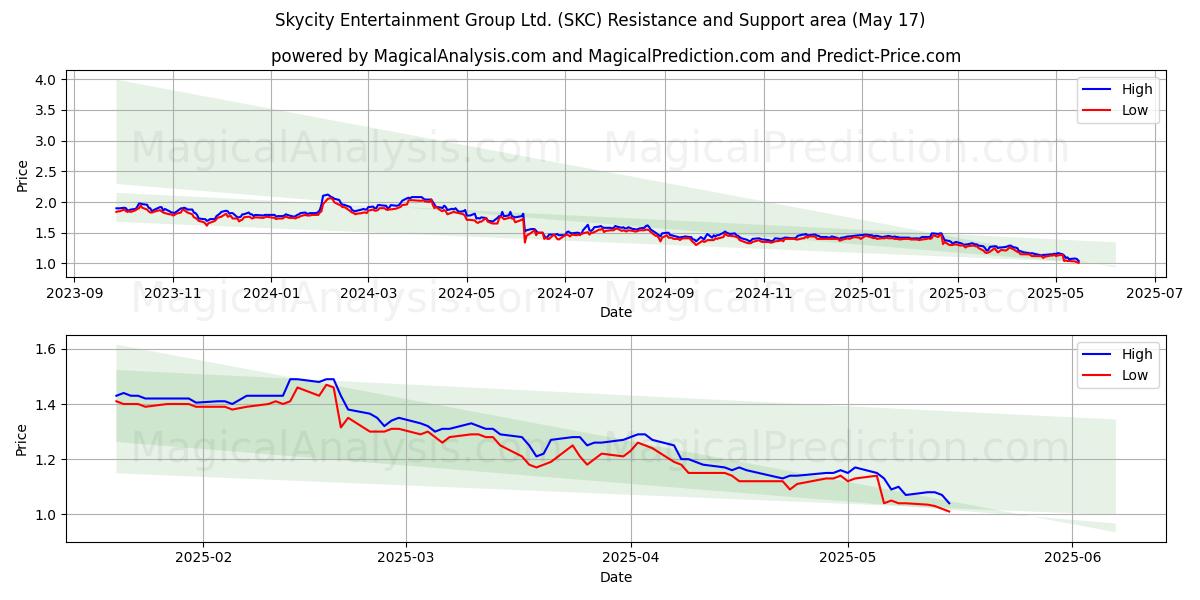Click the '2024-03' x-axis label
Screen dimensions: 1200x600
368,294
